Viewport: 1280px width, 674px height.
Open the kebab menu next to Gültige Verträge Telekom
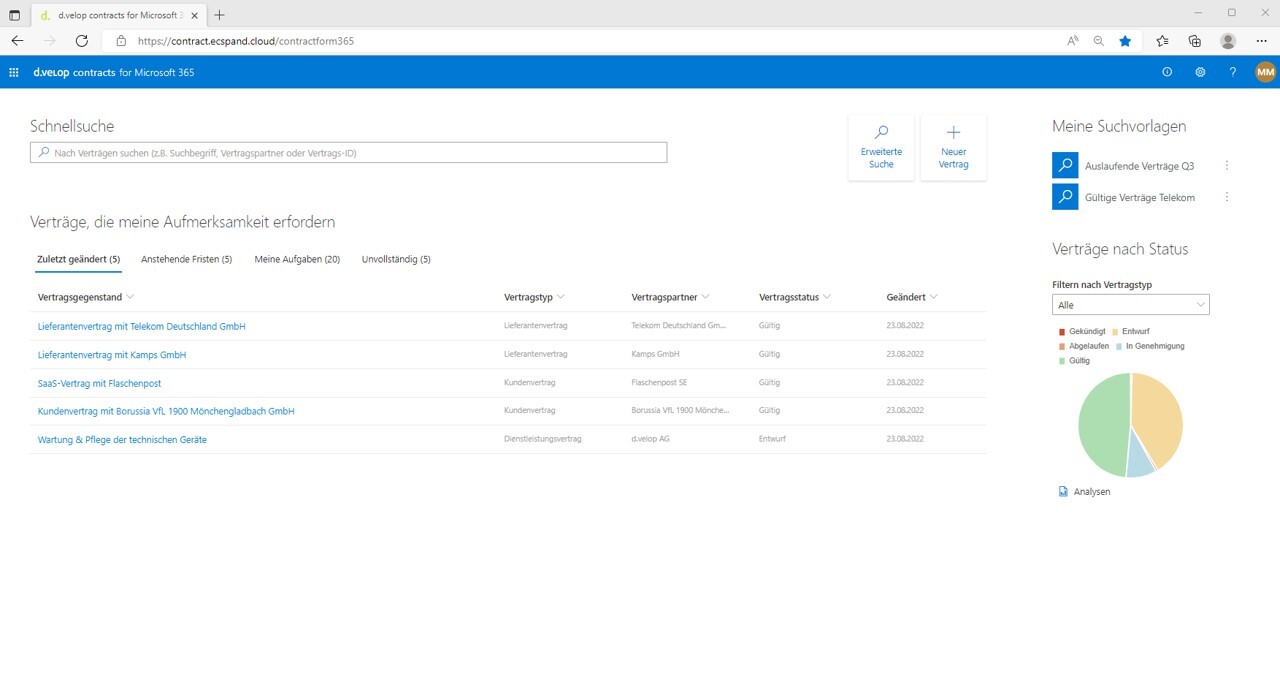[1227, 196]
